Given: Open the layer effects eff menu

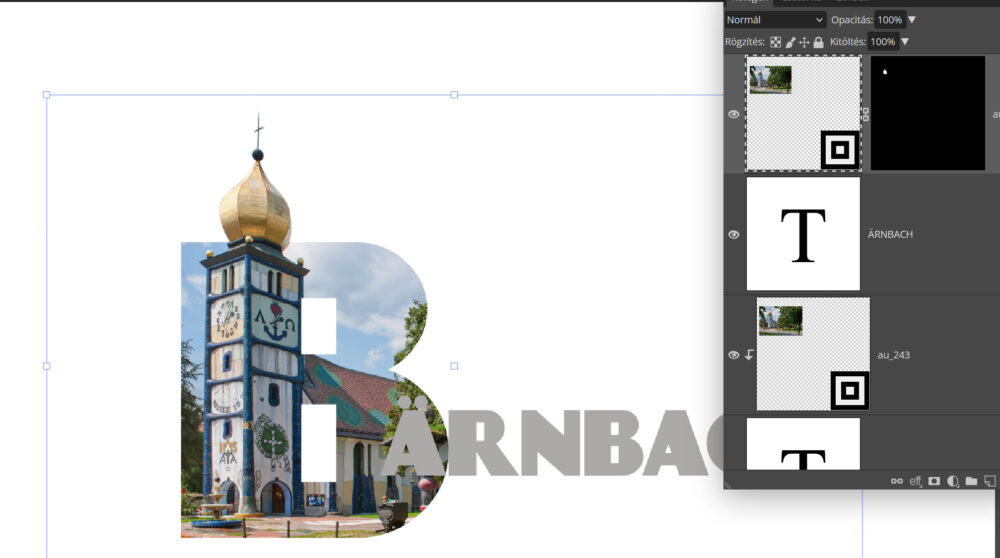Looking at the screenshot, I should pos(916,481).
